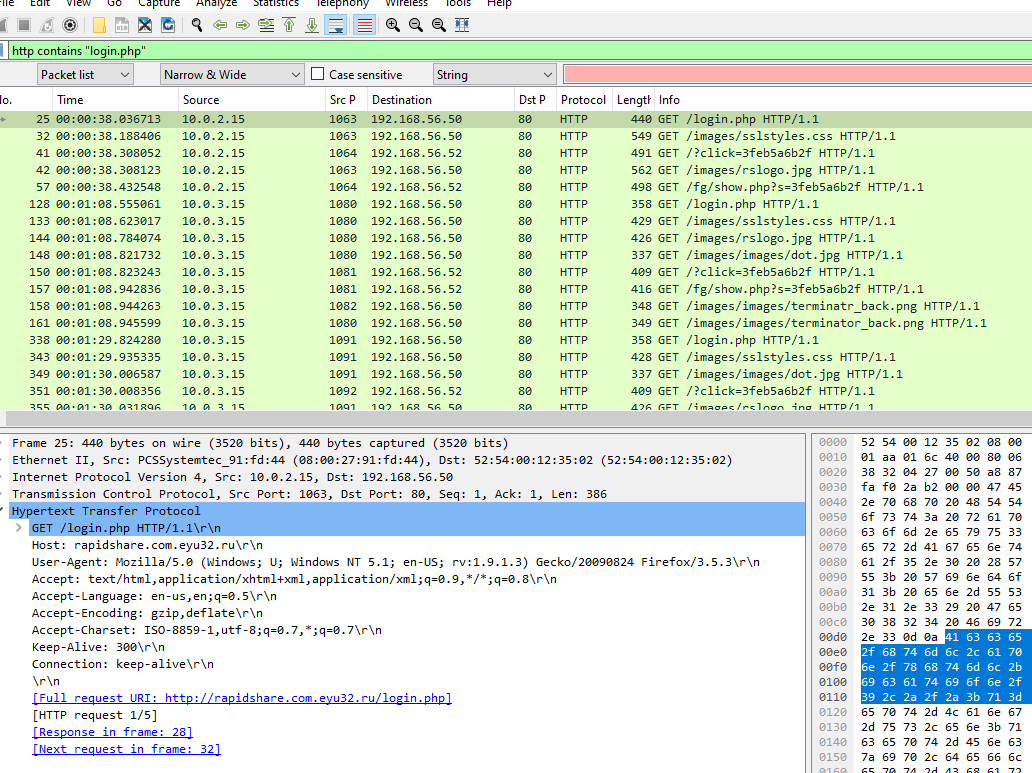
Task: Open the Statistics menu
Action: pos(276,4)
